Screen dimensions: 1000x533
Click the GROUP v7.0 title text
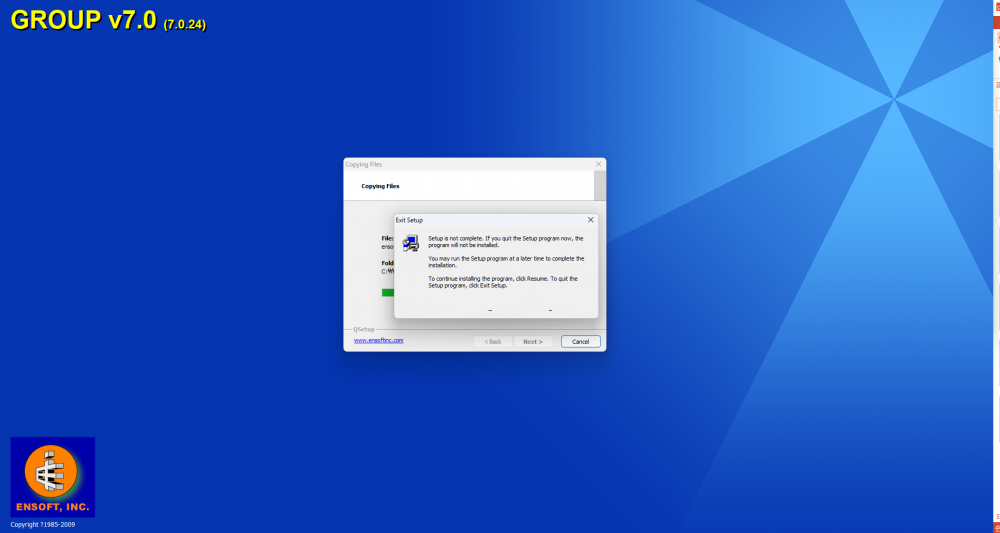pos(84,20)
